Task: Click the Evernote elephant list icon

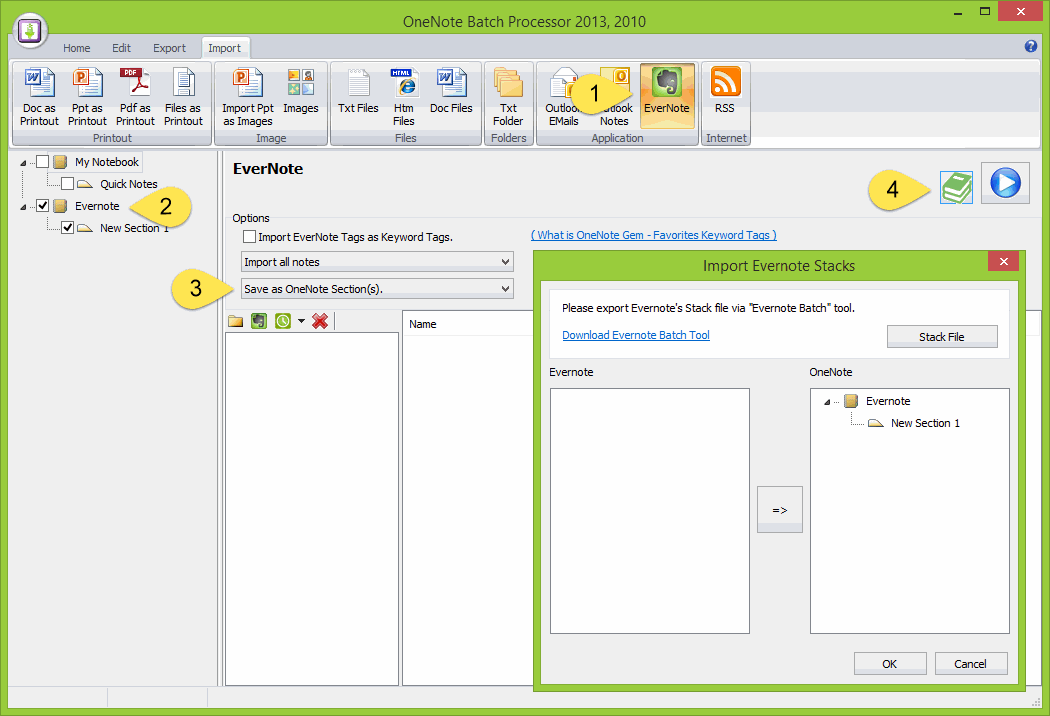Action: pyautogui.click(x=259, y=321)
